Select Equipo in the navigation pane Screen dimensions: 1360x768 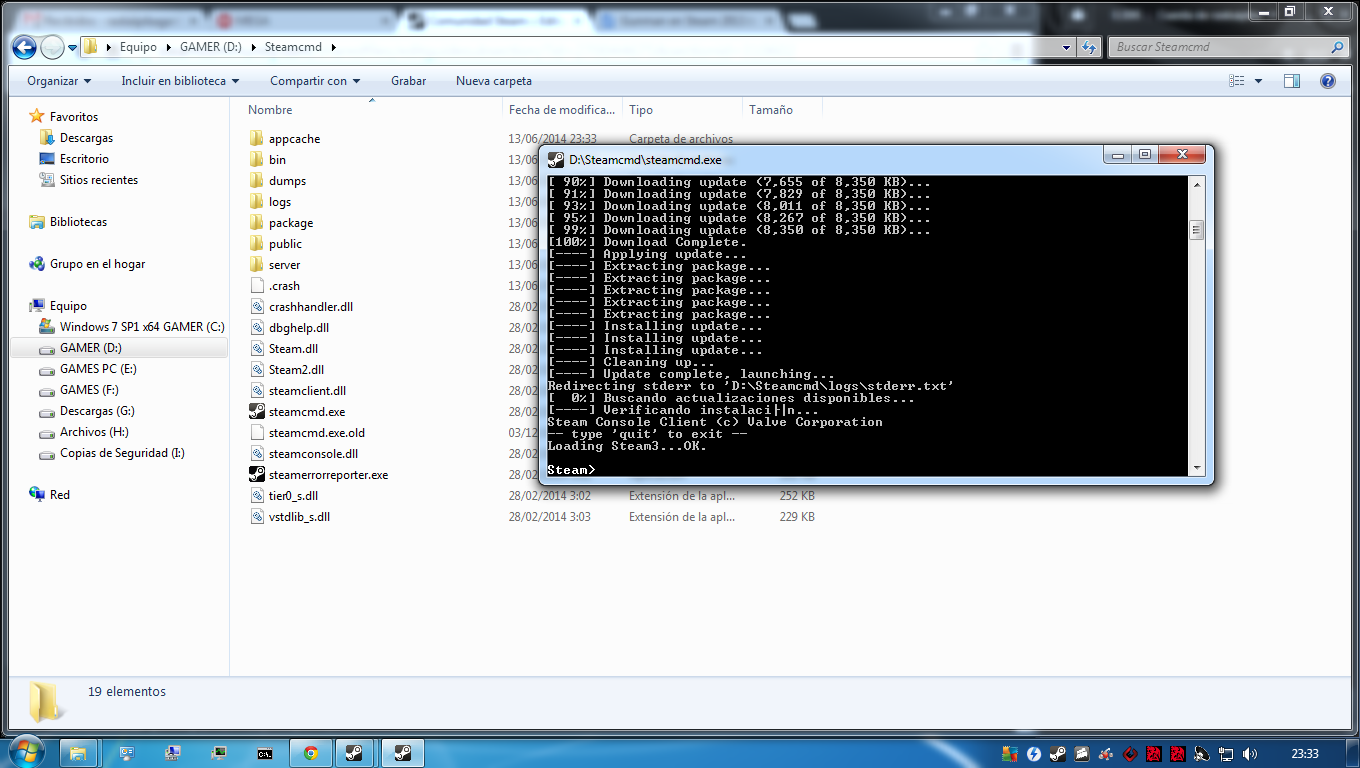pyautogui.click(x=68, y=306)
